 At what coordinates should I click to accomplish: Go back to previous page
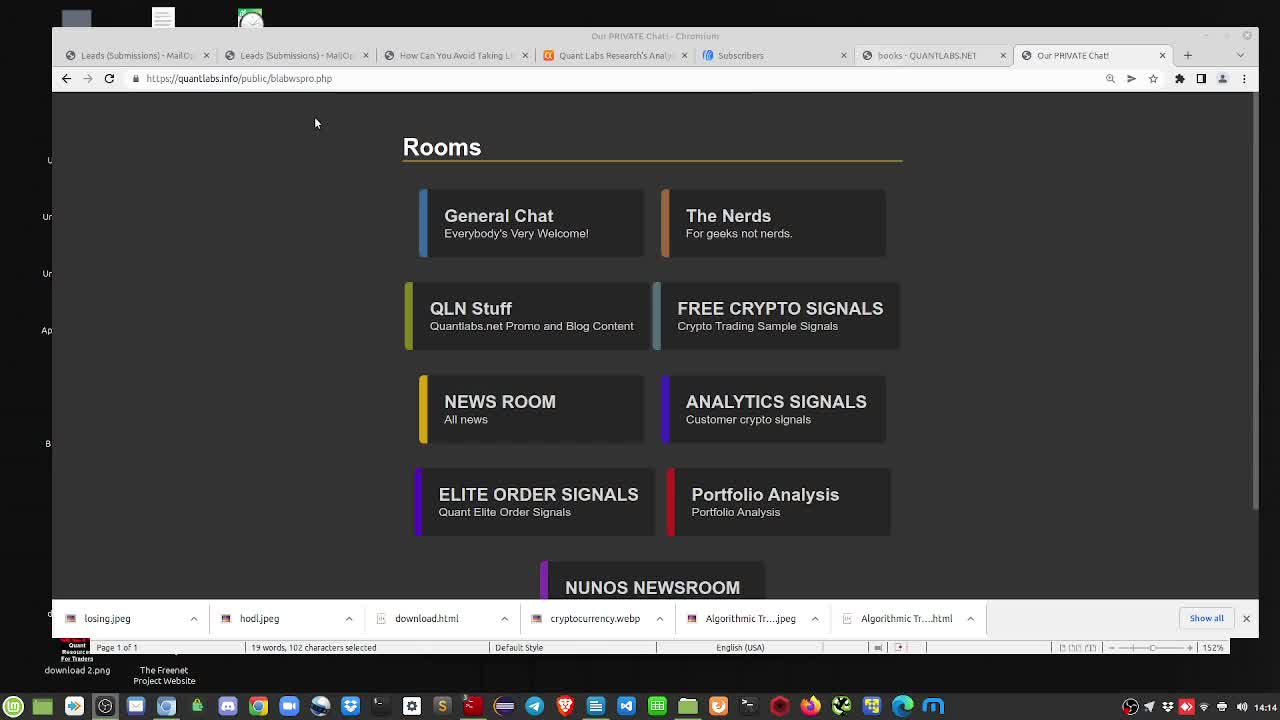(66, 78)
